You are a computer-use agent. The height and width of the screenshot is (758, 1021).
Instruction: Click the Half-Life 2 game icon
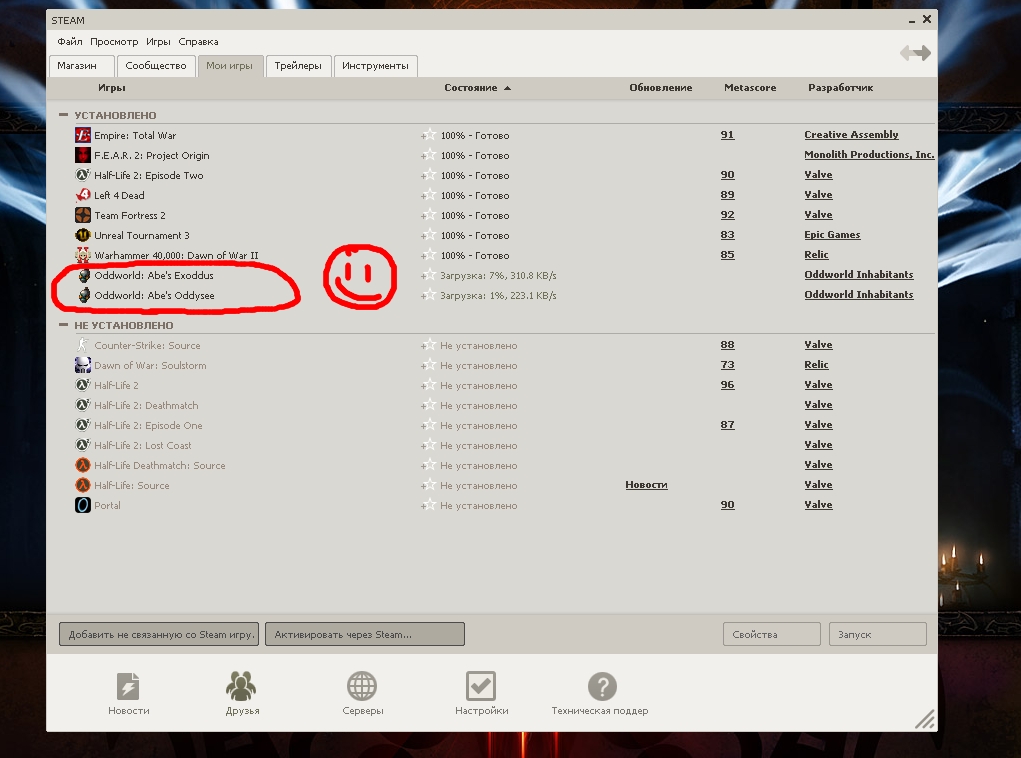pyautogui.click(x=83, y=385)
